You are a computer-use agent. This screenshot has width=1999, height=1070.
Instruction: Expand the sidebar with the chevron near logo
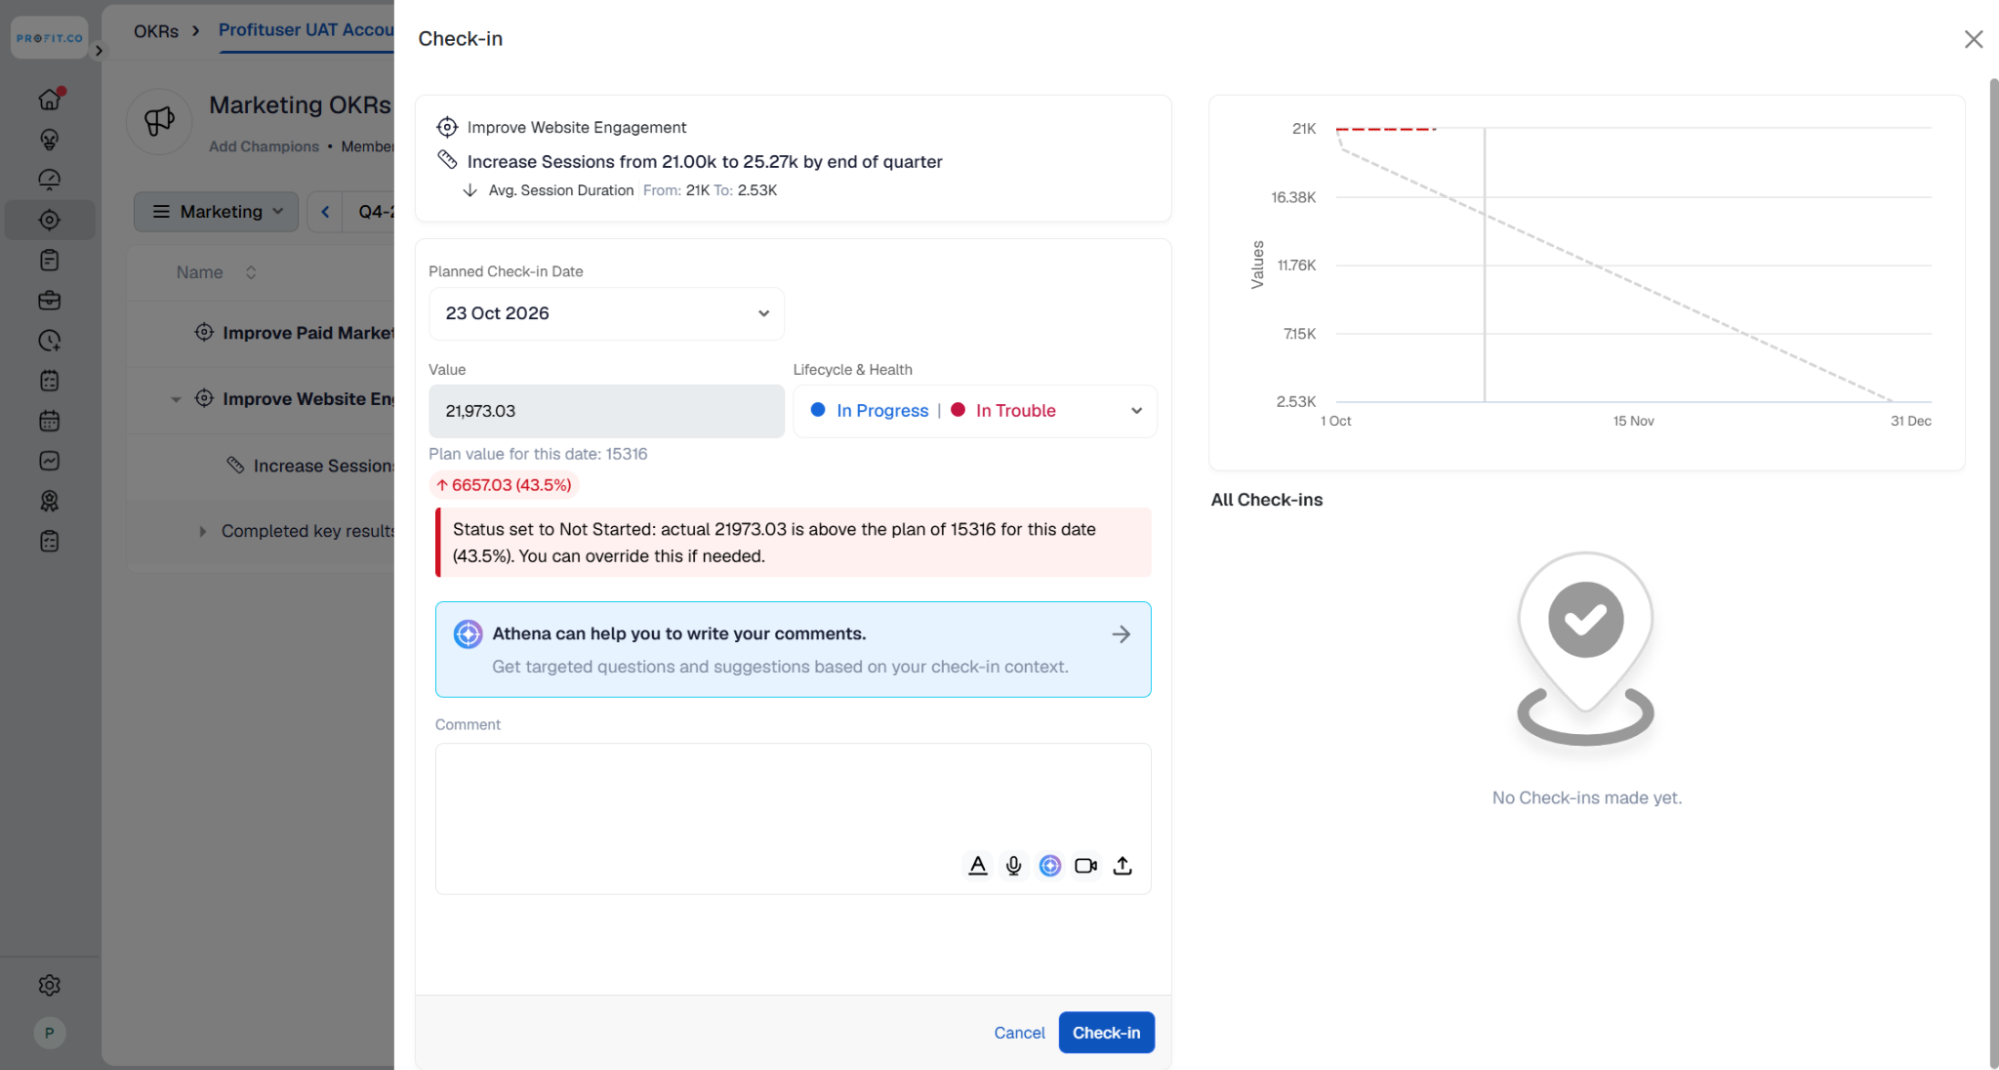[98, 50]
